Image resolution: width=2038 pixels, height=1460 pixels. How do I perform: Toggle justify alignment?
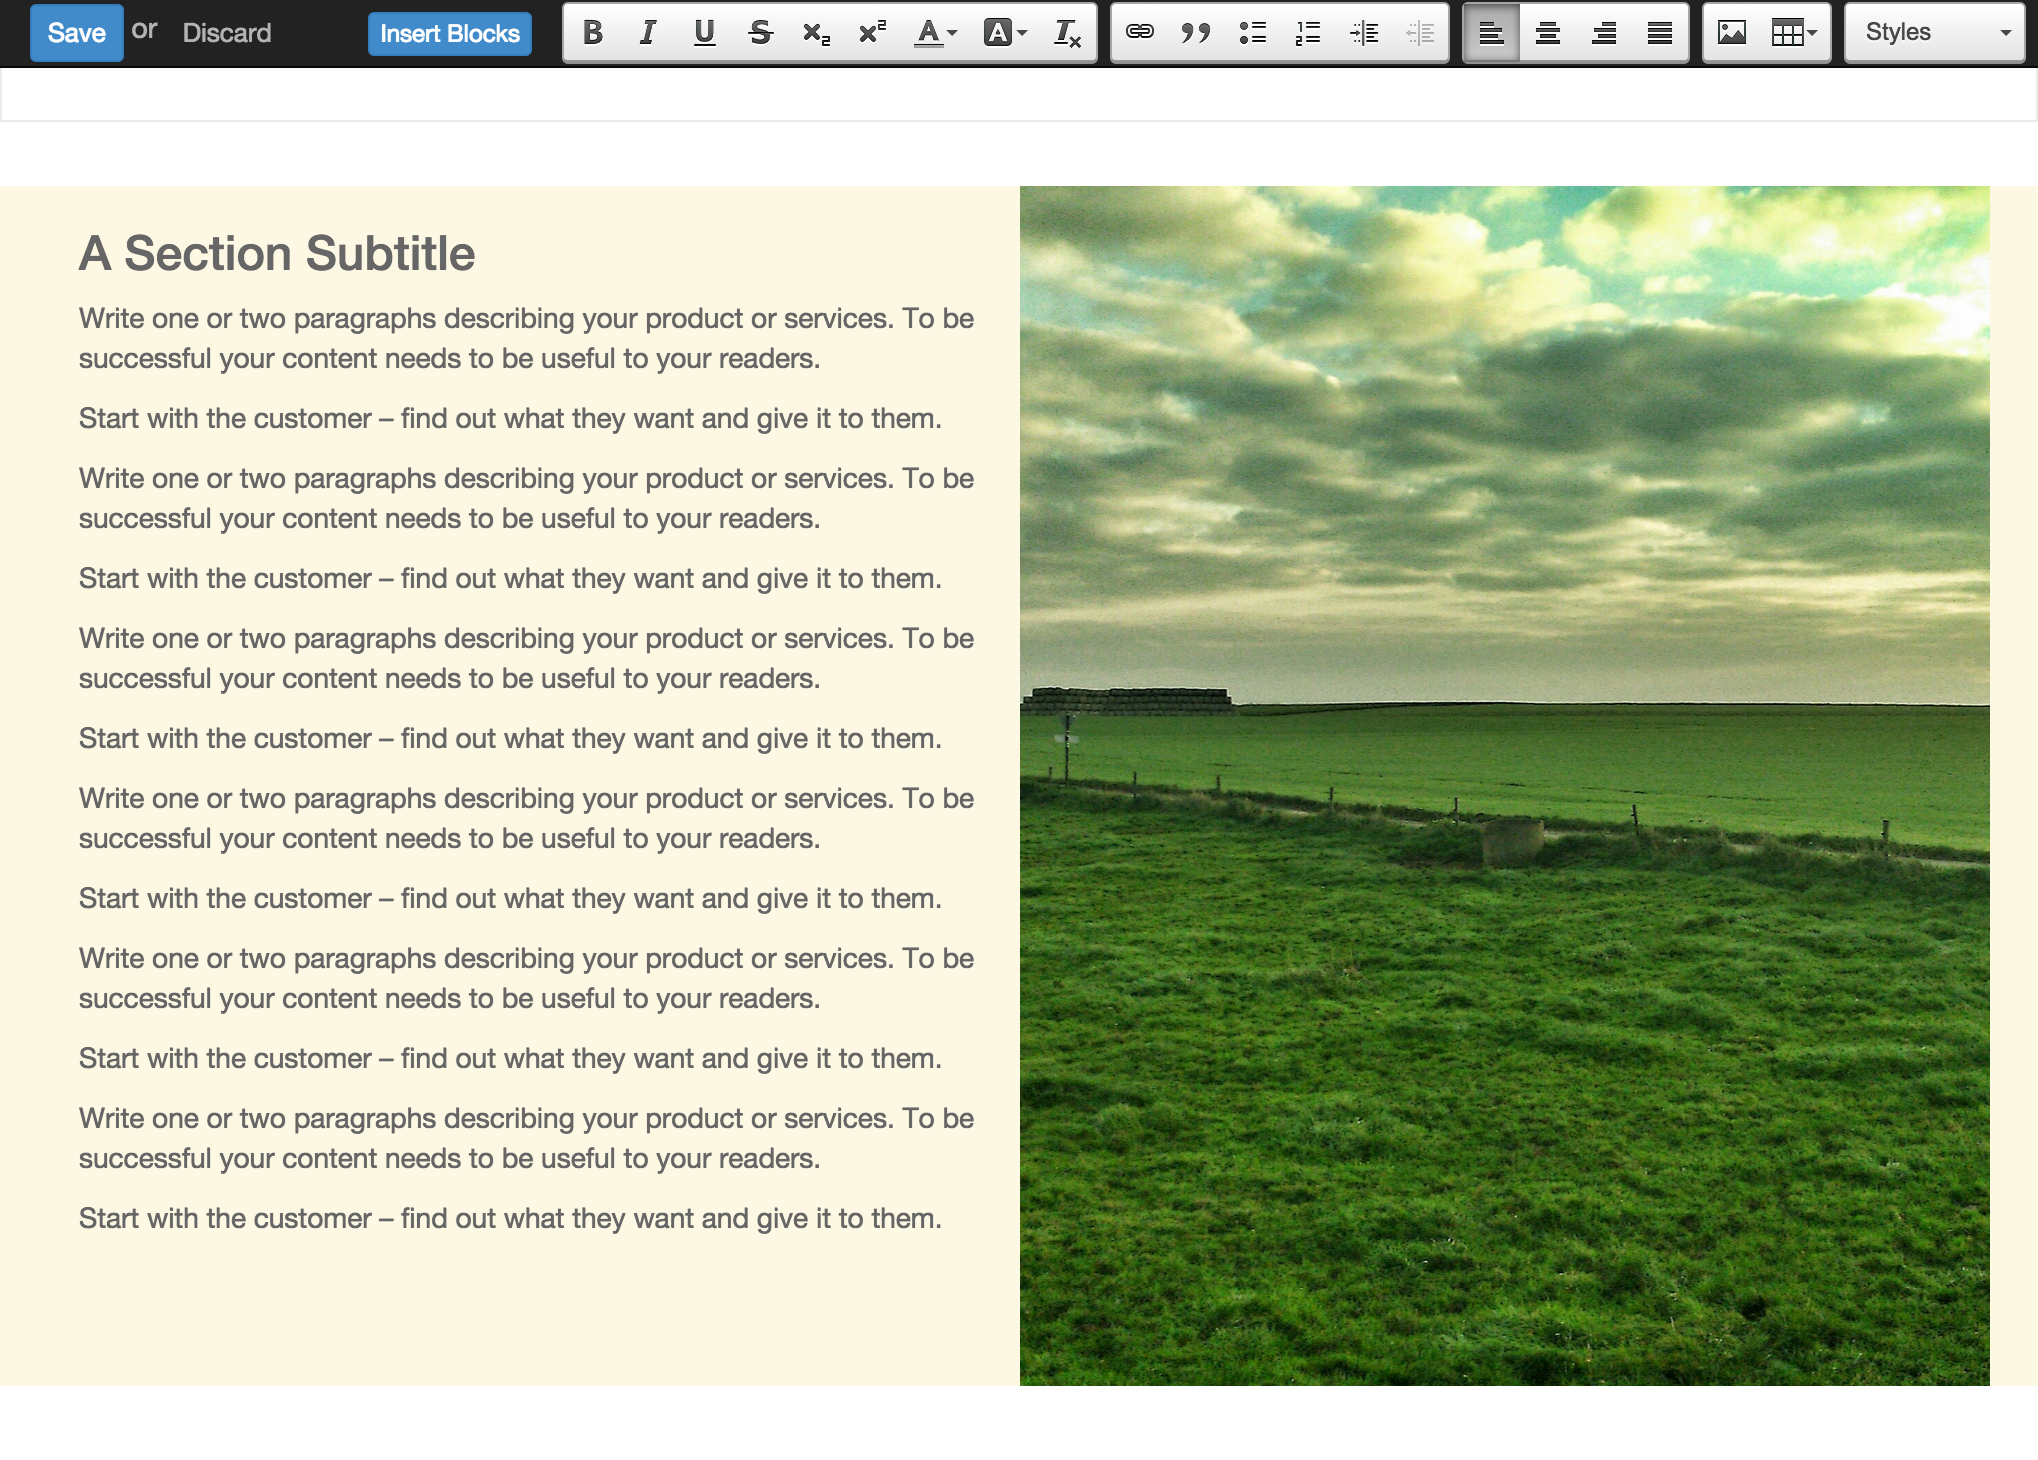(1659, 33)
